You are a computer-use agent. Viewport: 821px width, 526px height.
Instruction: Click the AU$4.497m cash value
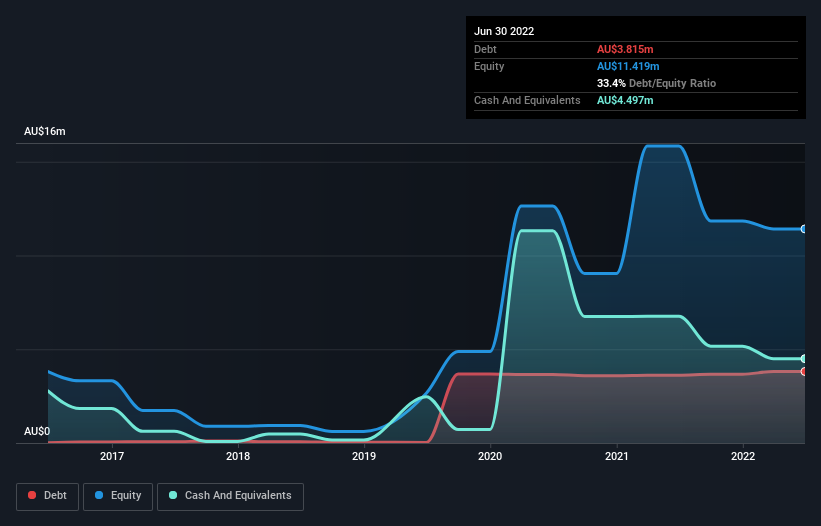pyautogui.click(x=625, y=100)
